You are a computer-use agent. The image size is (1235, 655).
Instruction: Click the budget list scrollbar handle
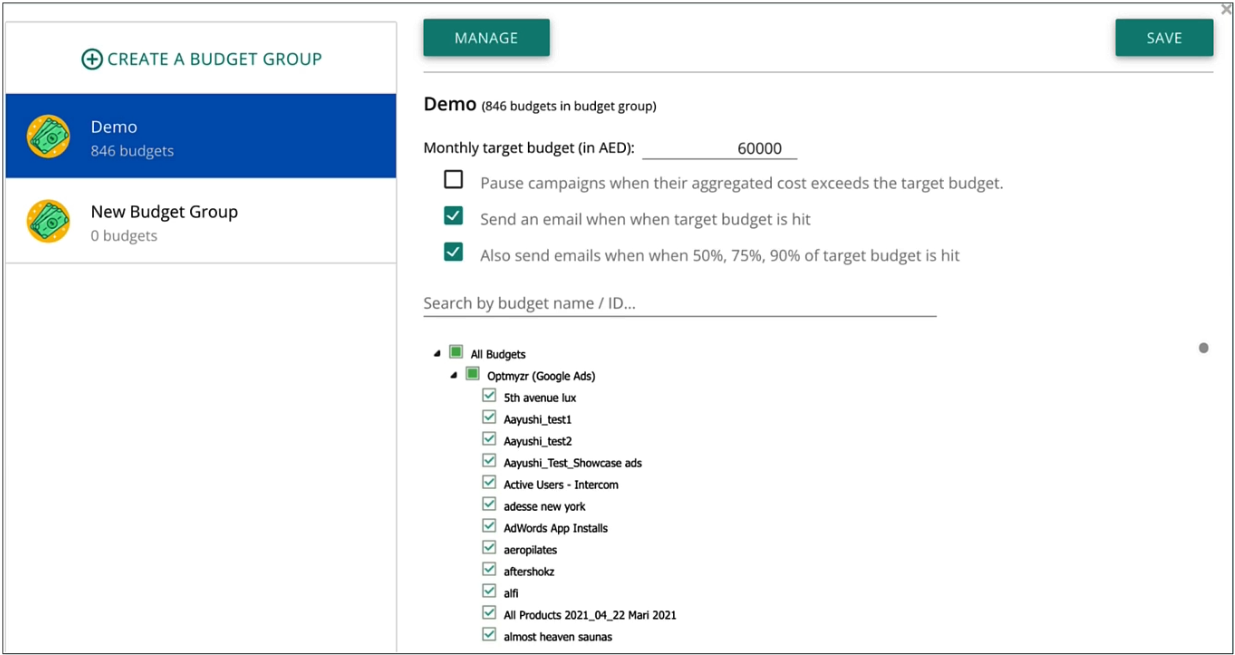point(1203,348)
